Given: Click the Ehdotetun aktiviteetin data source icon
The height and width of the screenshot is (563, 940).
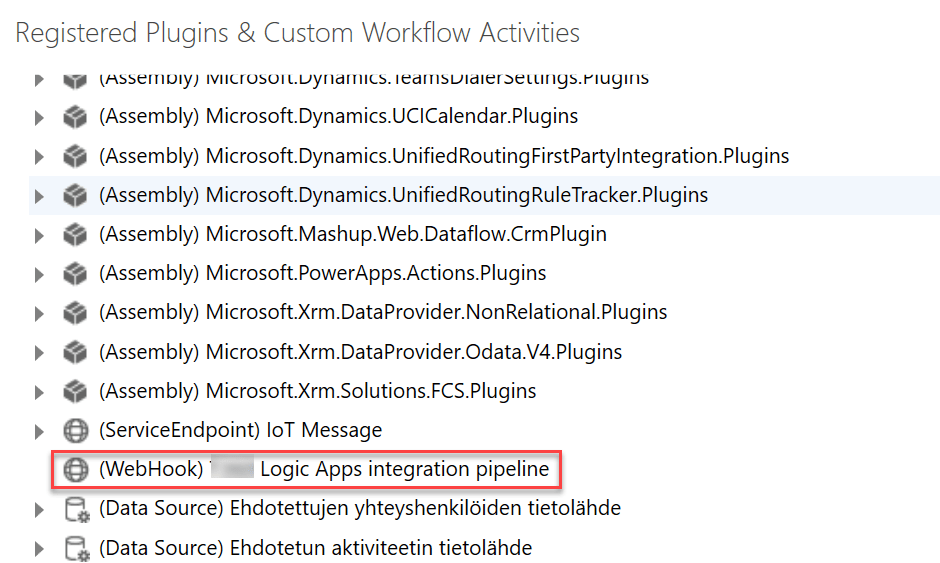Looking at the screenshot, I should point(75,548).
